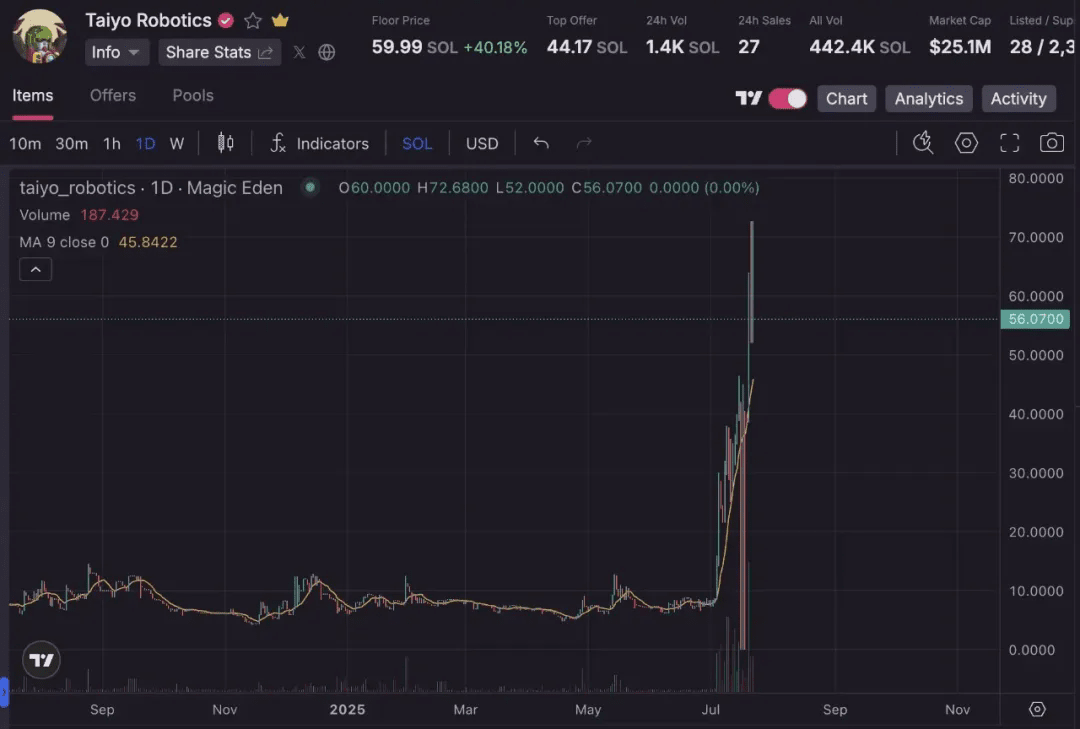Click the undo arrow in chart toolbar
The image size is (1080, 729).
click(541, 143)
